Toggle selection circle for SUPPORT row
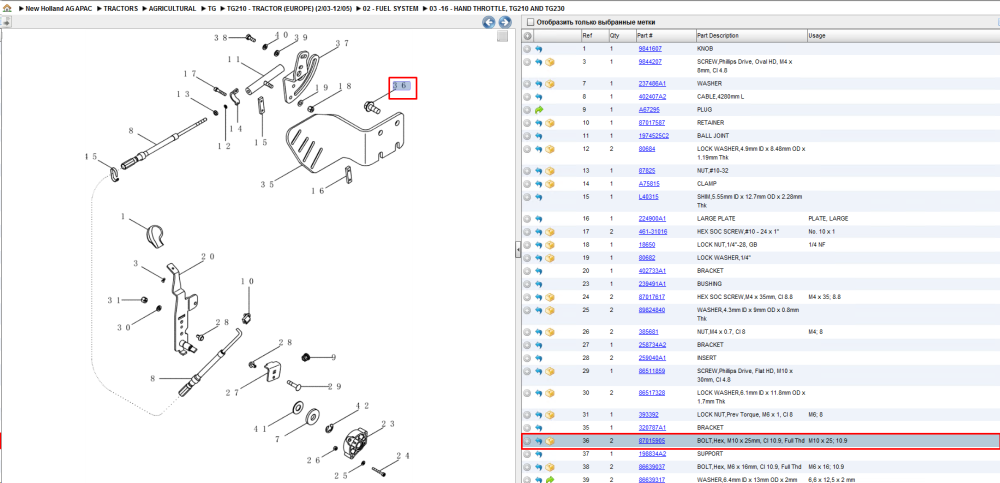The height and width of the screenshot is (483, 1000). [x=527, y=454]
